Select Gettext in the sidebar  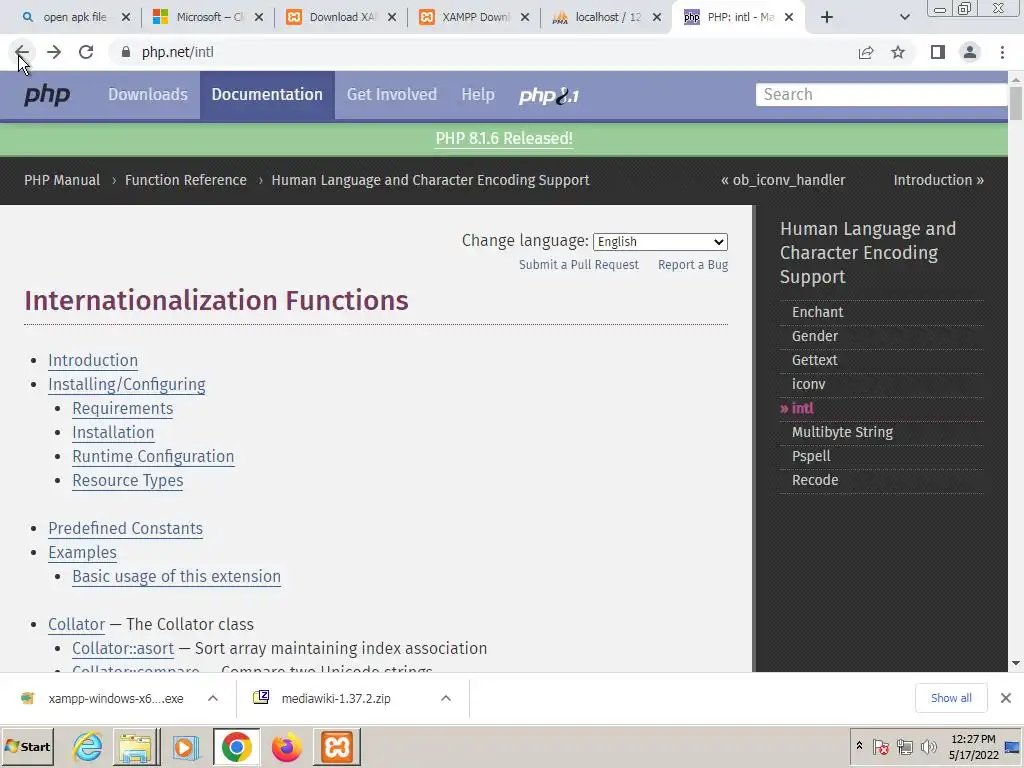click(x=814, y=360)
